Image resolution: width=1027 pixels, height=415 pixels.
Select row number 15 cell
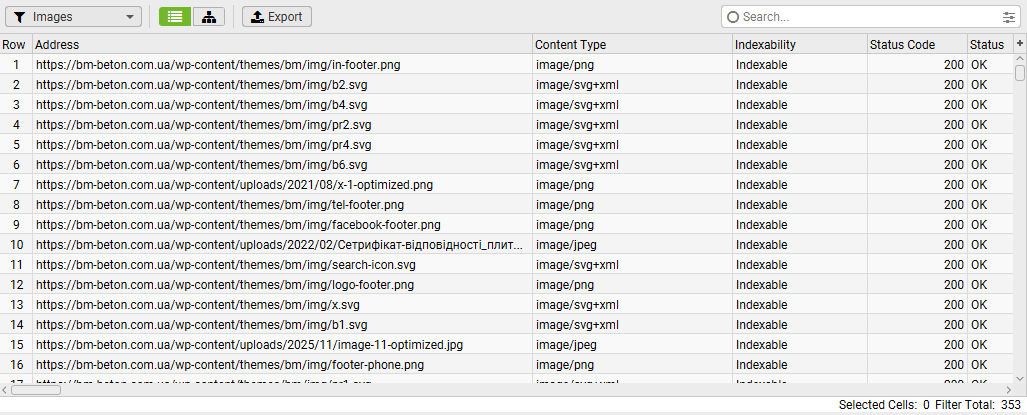click(16, 344)
